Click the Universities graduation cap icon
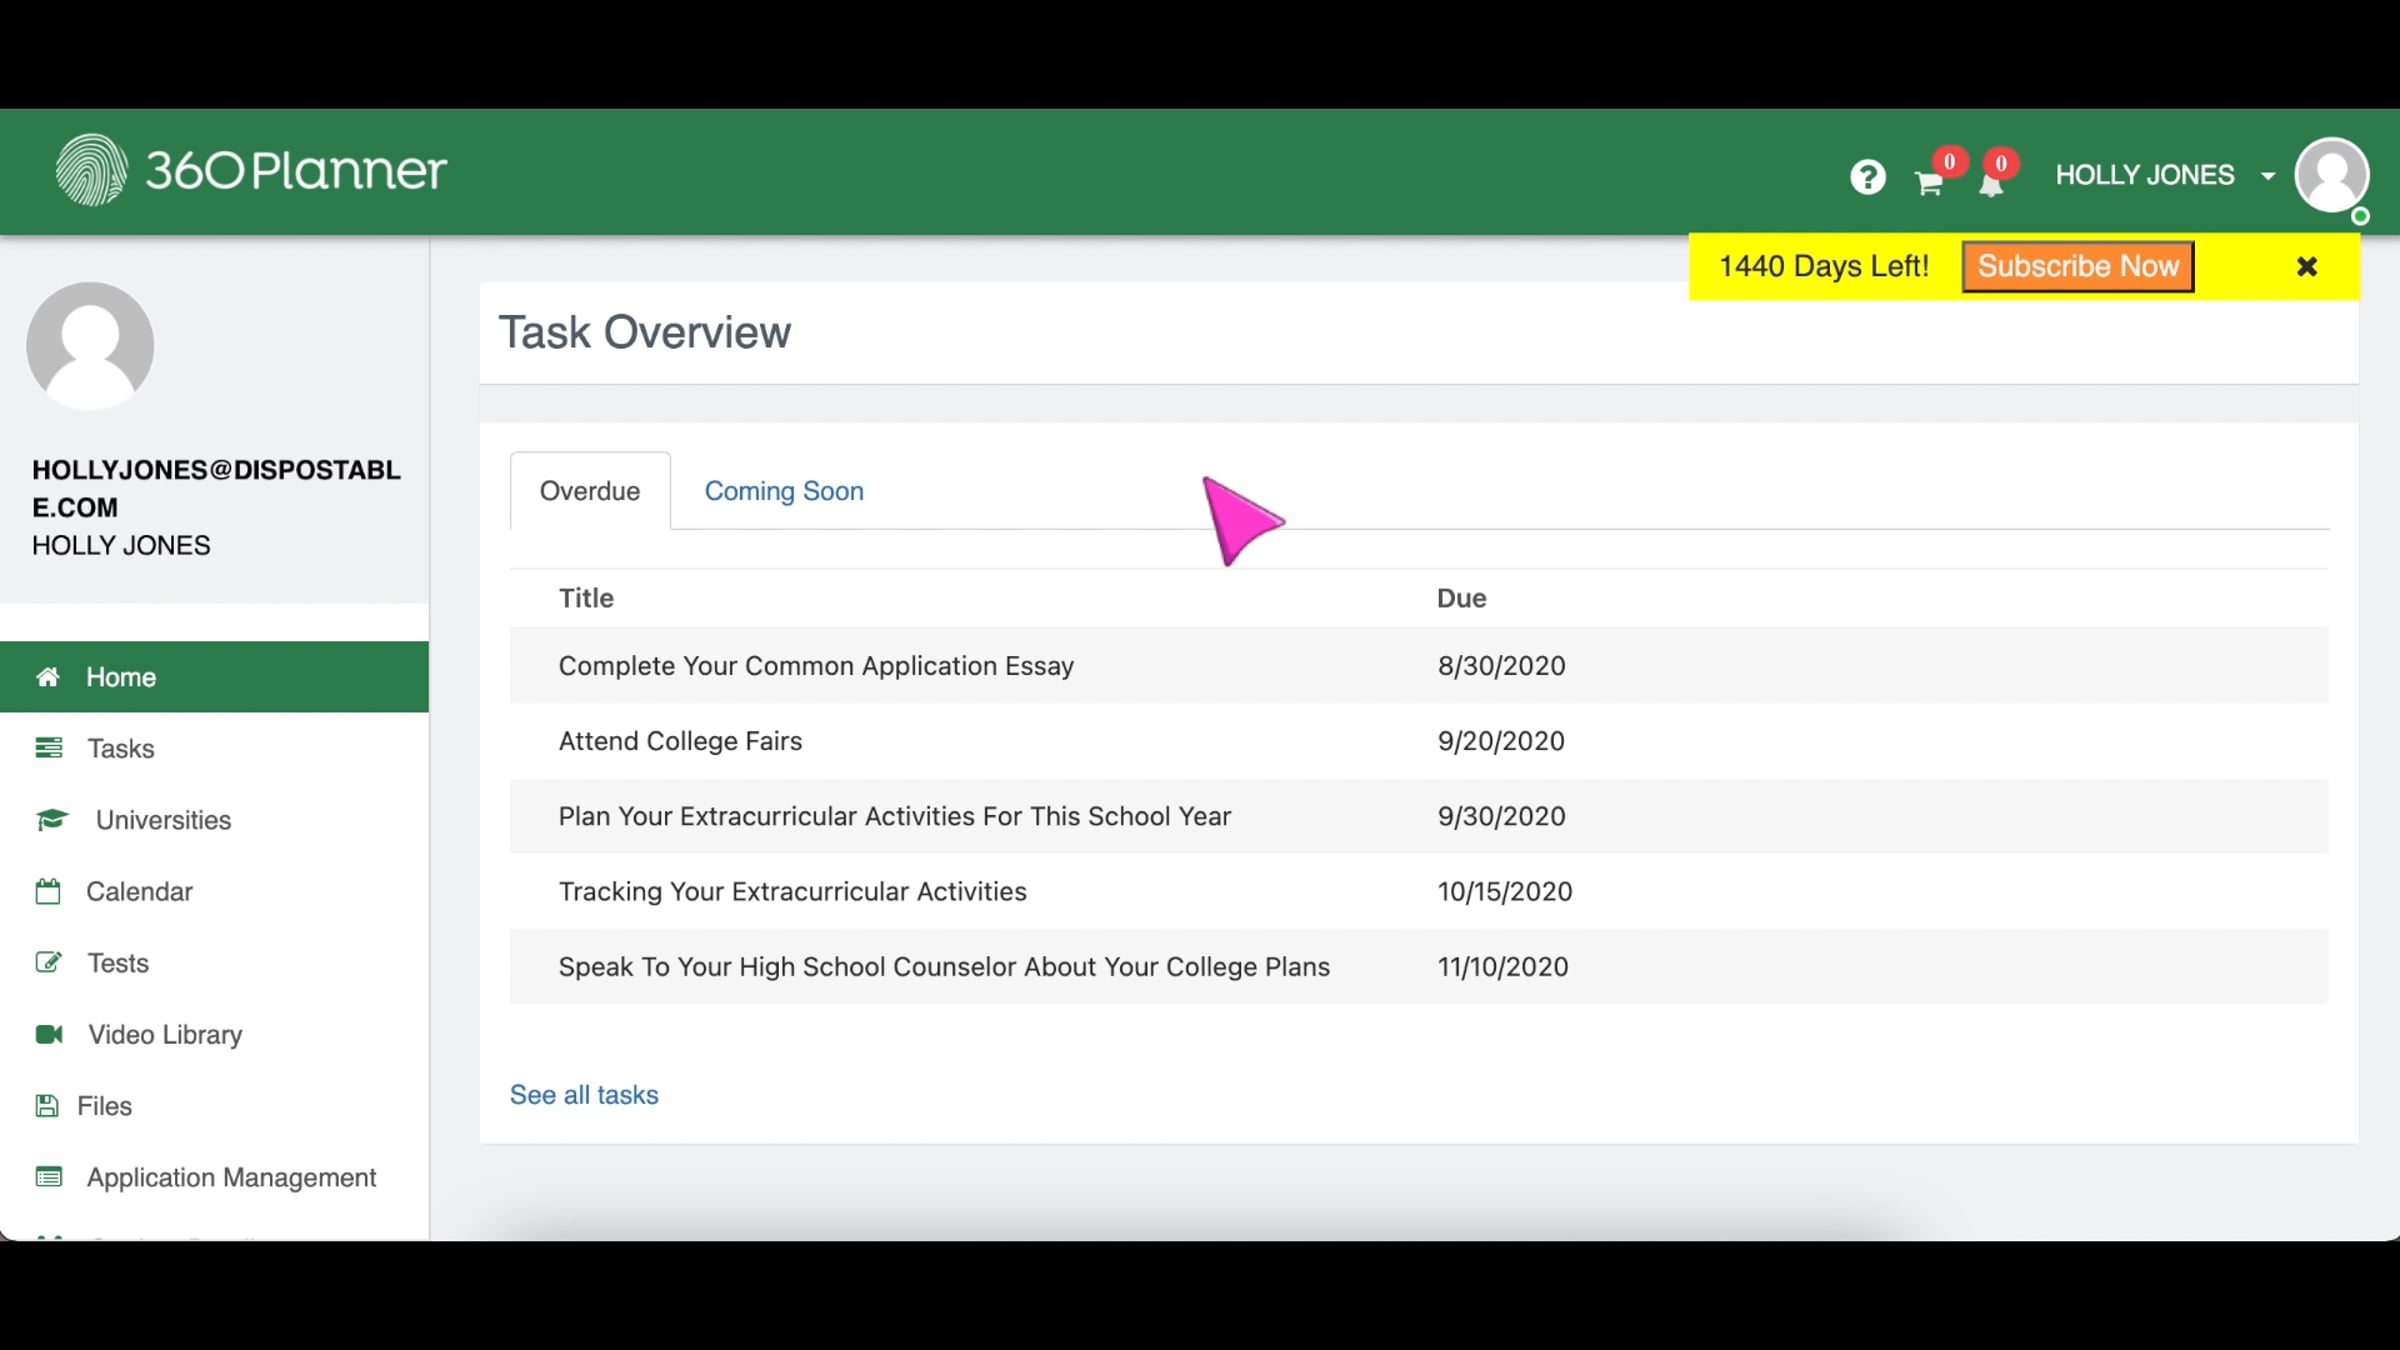Image resolution: width=2400 pixels, height=1350 pixels. point(52,820)
